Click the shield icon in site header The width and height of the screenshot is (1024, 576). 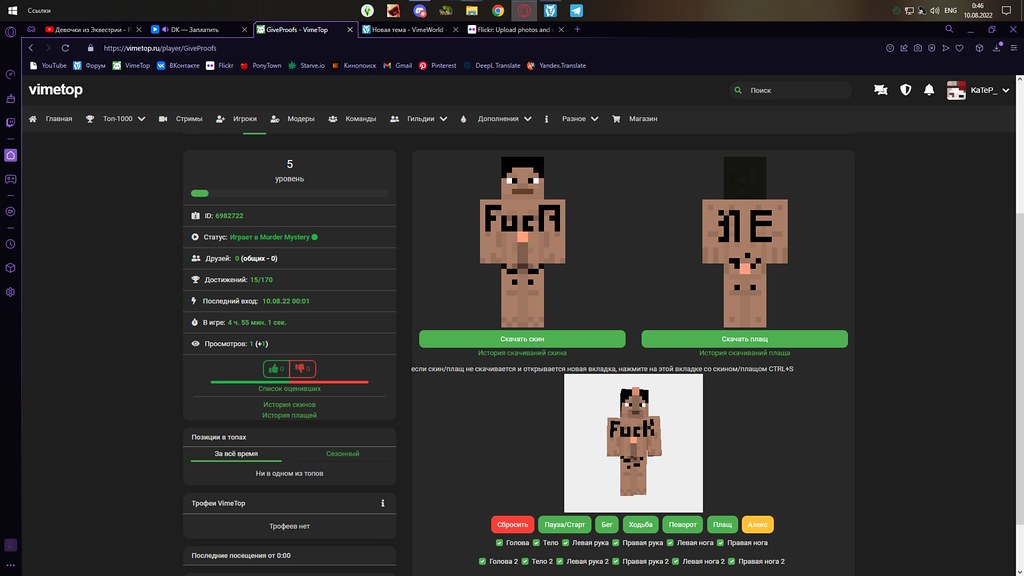pyautogui.click(x=906, y=90)
